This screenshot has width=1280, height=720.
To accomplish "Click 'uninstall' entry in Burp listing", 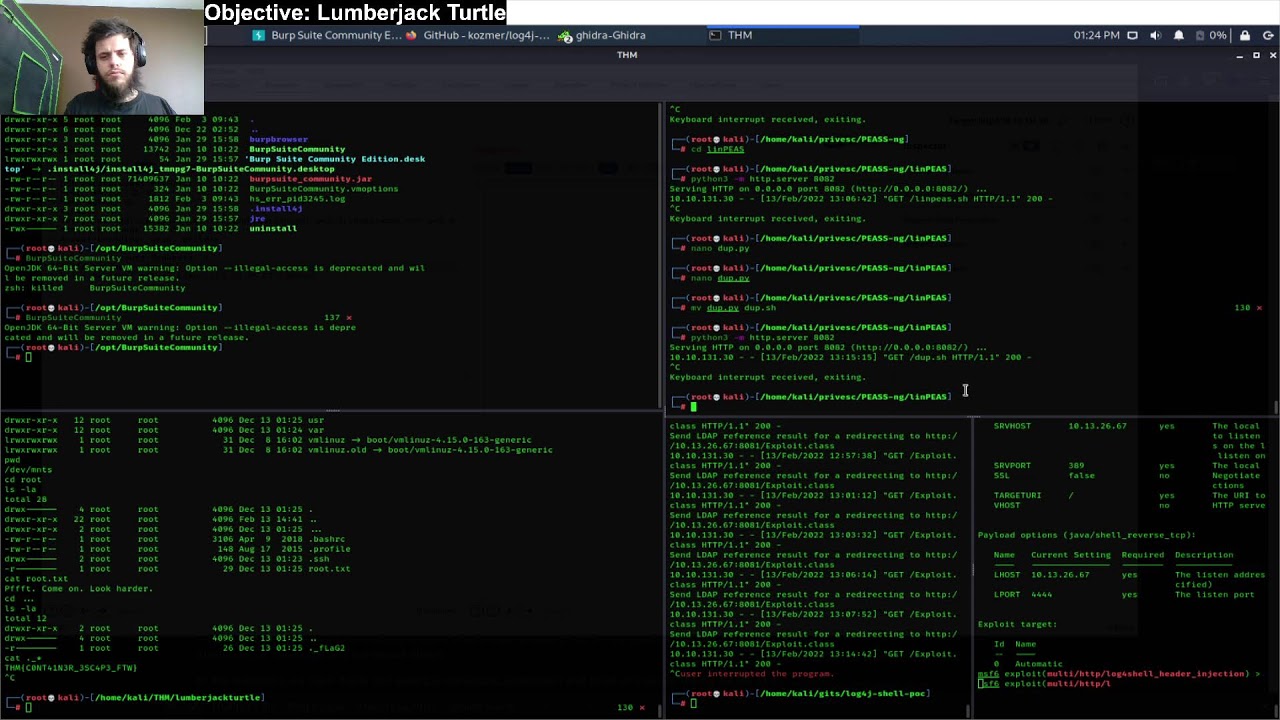I will (x=273, y=228).
